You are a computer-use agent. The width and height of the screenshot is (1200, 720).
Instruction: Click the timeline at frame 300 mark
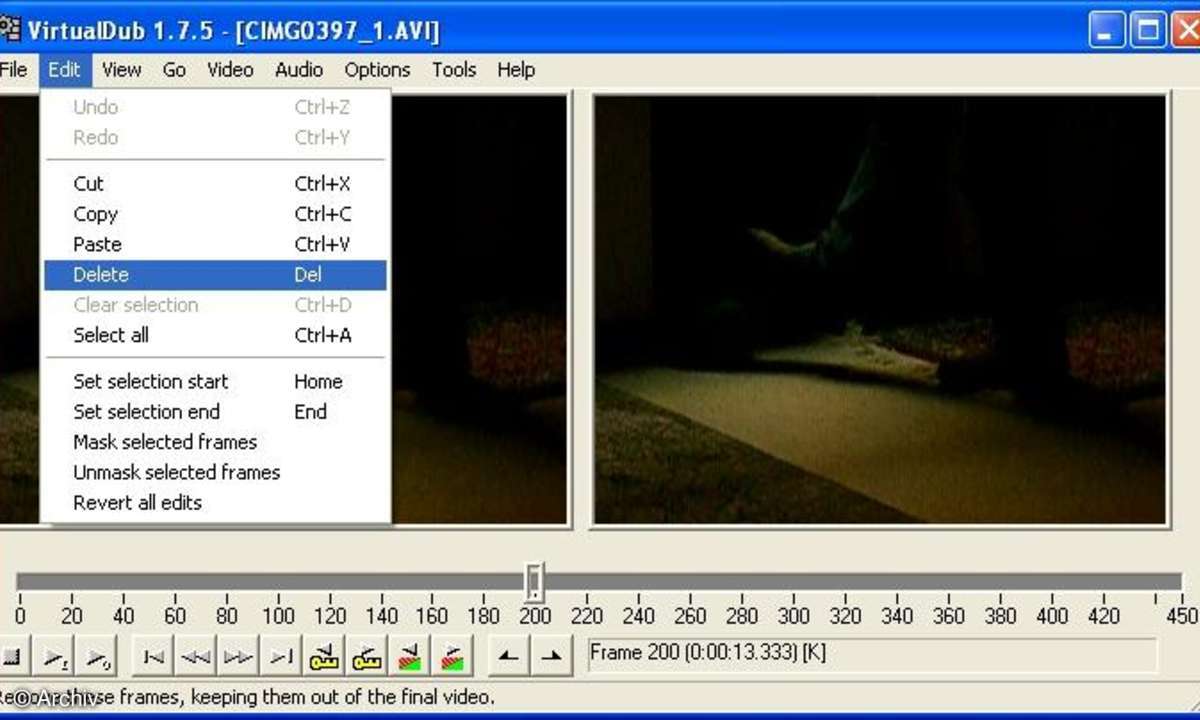coord(794,616)
